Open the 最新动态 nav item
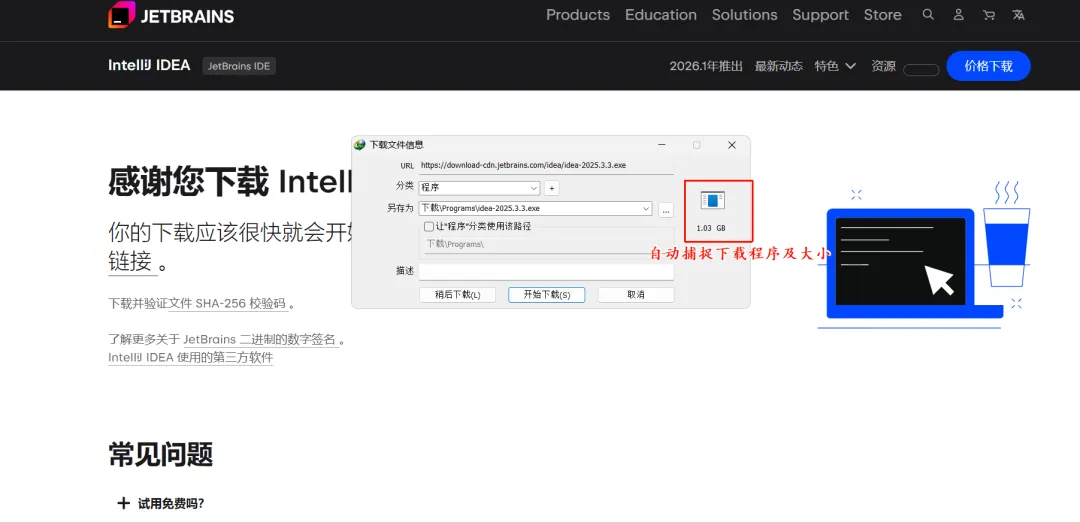This screenshot has height=522, width=1080. coord(779,66)
